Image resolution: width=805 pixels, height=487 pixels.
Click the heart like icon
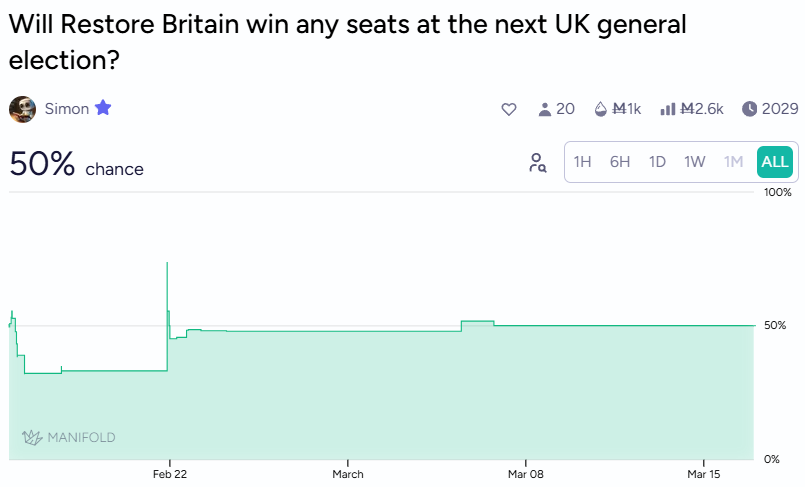(x=508, y=109)
